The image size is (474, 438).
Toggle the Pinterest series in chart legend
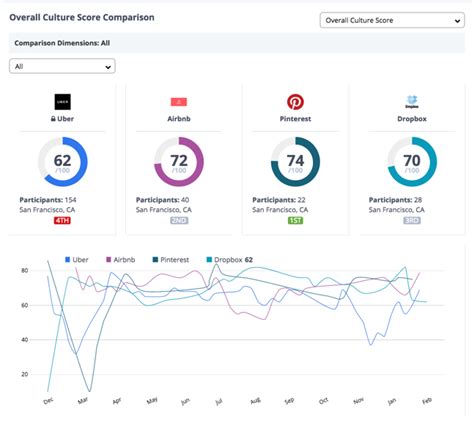click(171, 260)
